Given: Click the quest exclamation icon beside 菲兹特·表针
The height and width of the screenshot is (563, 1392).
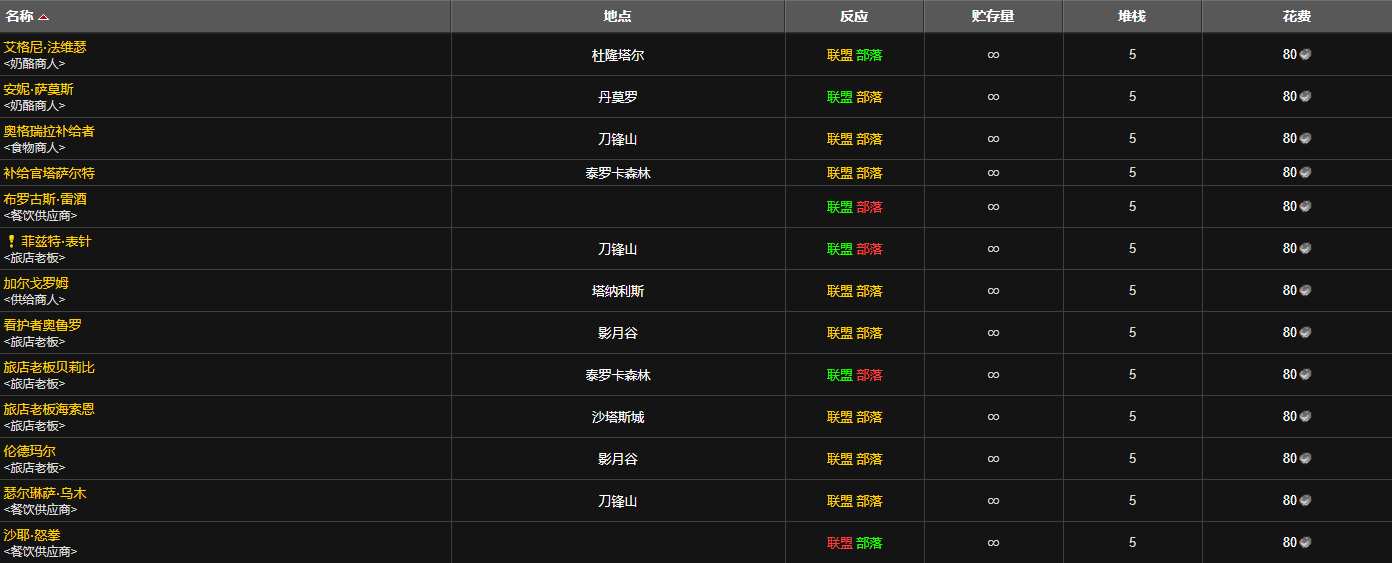Looking at the screenshot, I should point(11,241).
